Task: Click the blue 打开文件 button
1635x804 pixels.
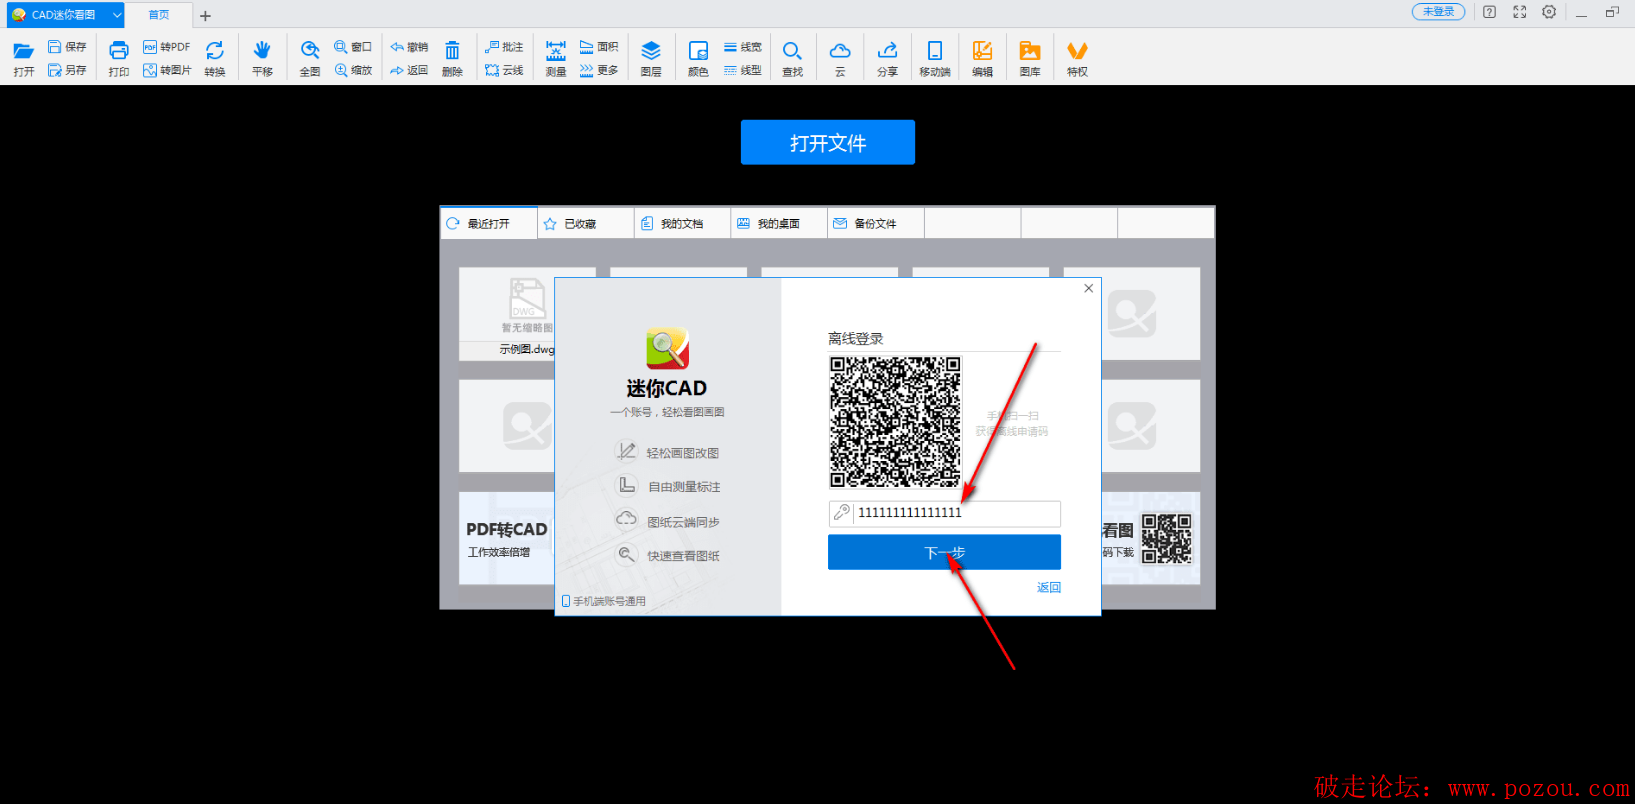Action: pyautogui.click(x=828, y=142)
